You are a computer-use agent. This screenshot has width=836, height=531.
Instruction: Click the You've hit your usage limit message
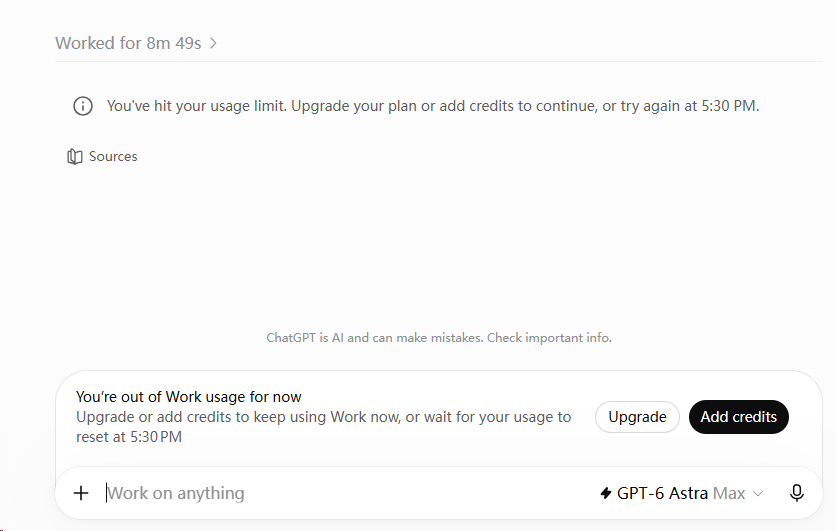[x=432, y=106]
